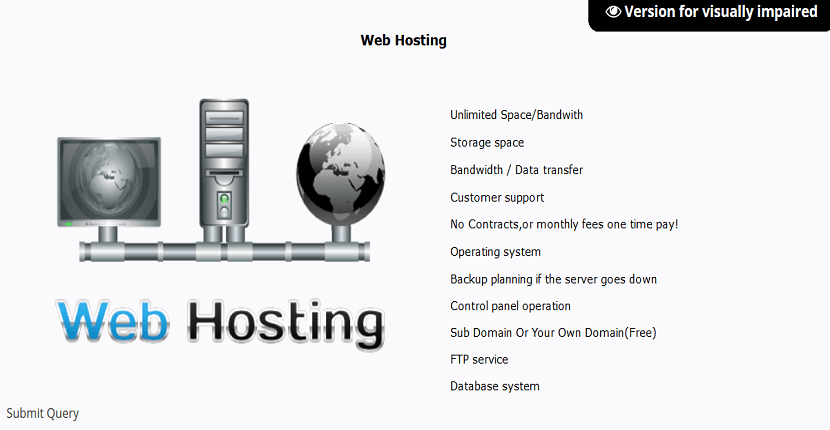Click the "Database system" feature text
Viewport: 830px width, 430px height.
click(x=495, y=387)
